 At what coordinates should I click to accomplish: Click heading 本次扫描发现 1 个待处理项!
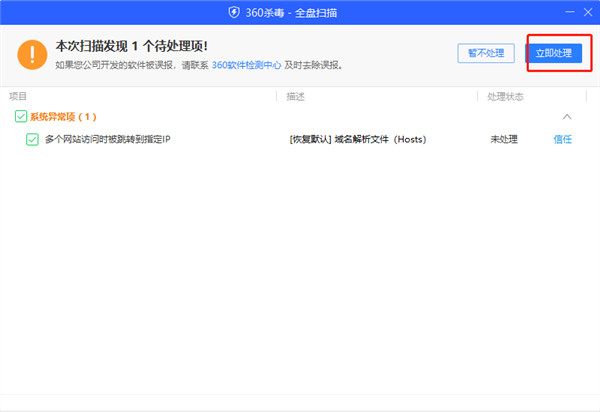132,46
